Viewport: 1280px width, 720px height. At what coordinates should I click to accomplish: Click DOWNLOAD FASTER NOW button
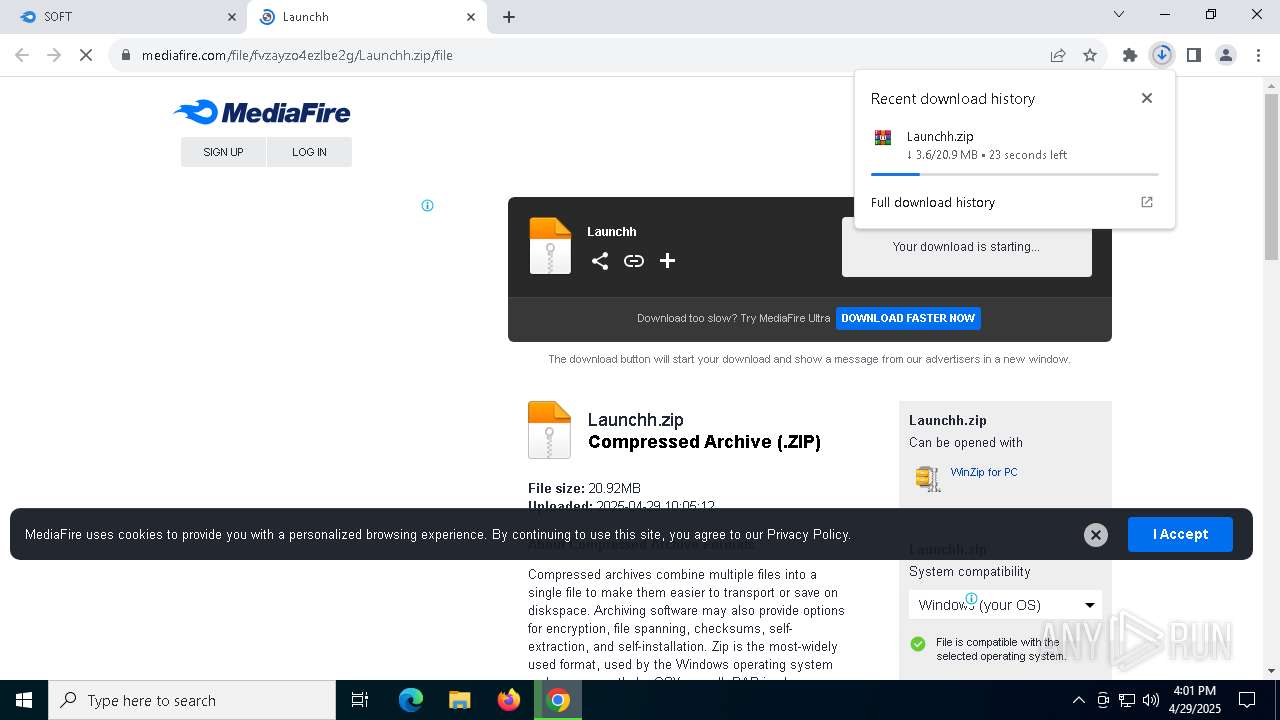pos(908,318)
